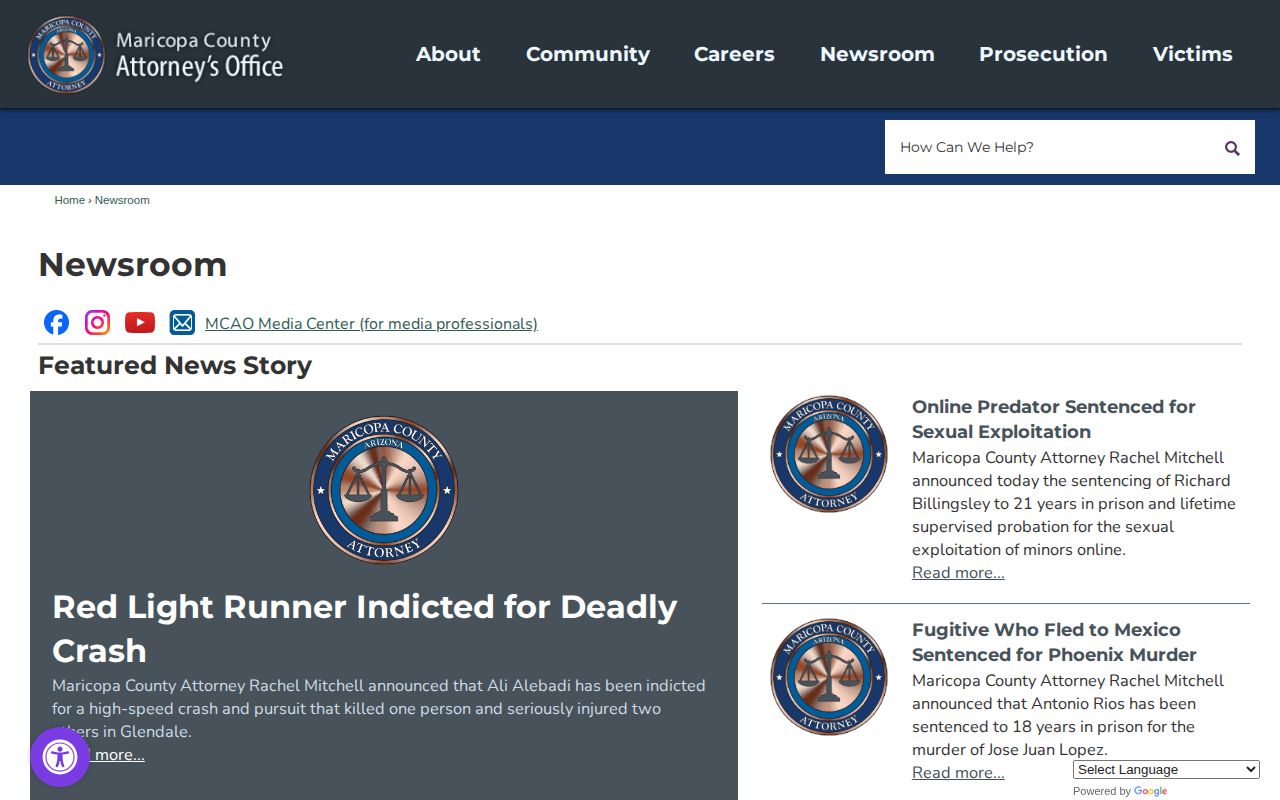
Task: Click the Newsroom page title
Action: [x=133, y=264]
